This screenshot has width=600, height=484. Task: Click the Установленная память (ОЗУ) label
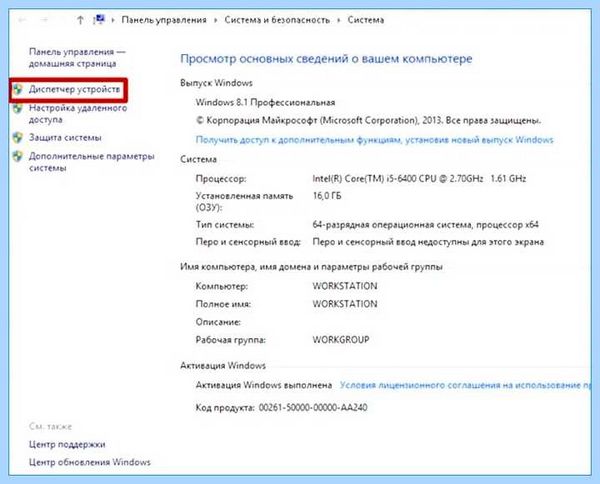pos(244,202)
